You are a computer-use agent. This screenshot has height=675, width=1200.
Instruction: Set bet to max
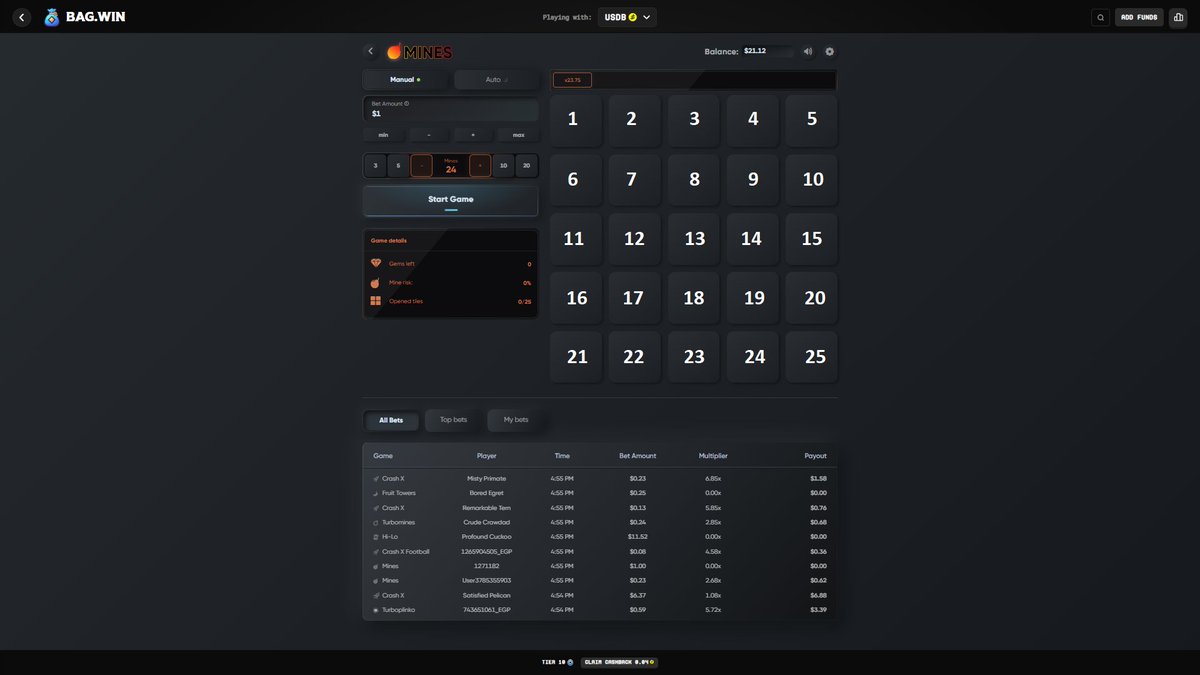coord(518,135)
